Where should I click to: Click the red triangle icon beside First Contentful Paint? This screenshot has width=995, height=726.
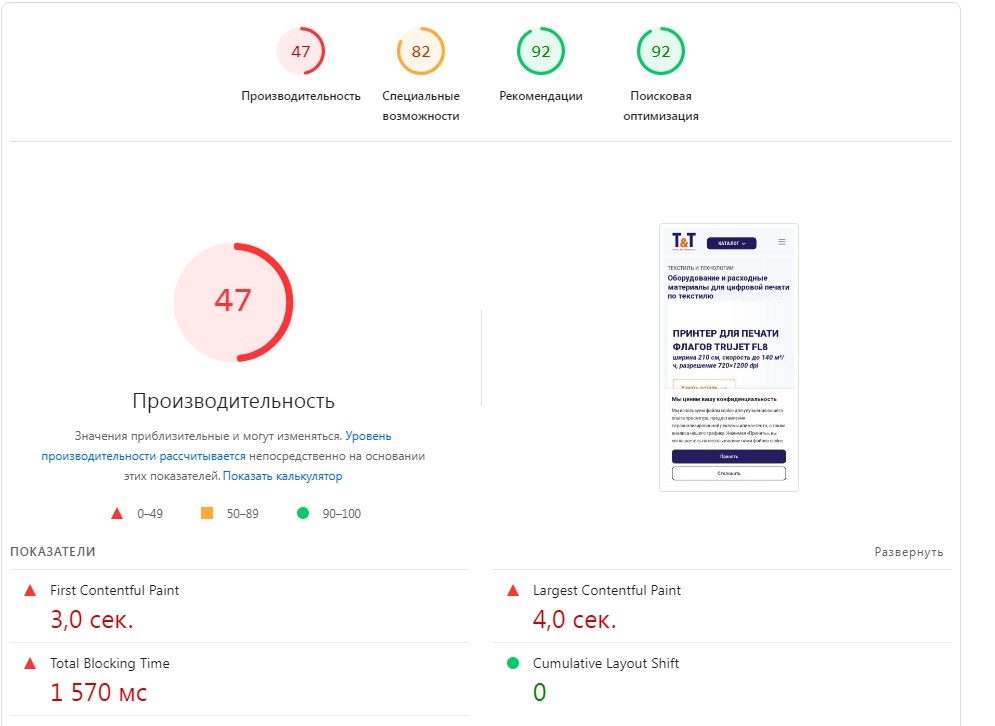click(x=32, y=590)
